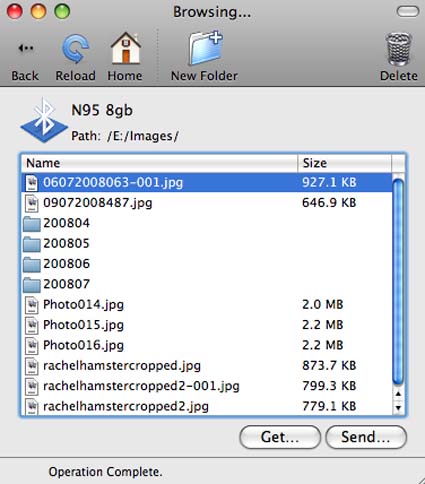
Task: Select file name rachelhamstercropped2.jpg
Action: click(126, 407)
